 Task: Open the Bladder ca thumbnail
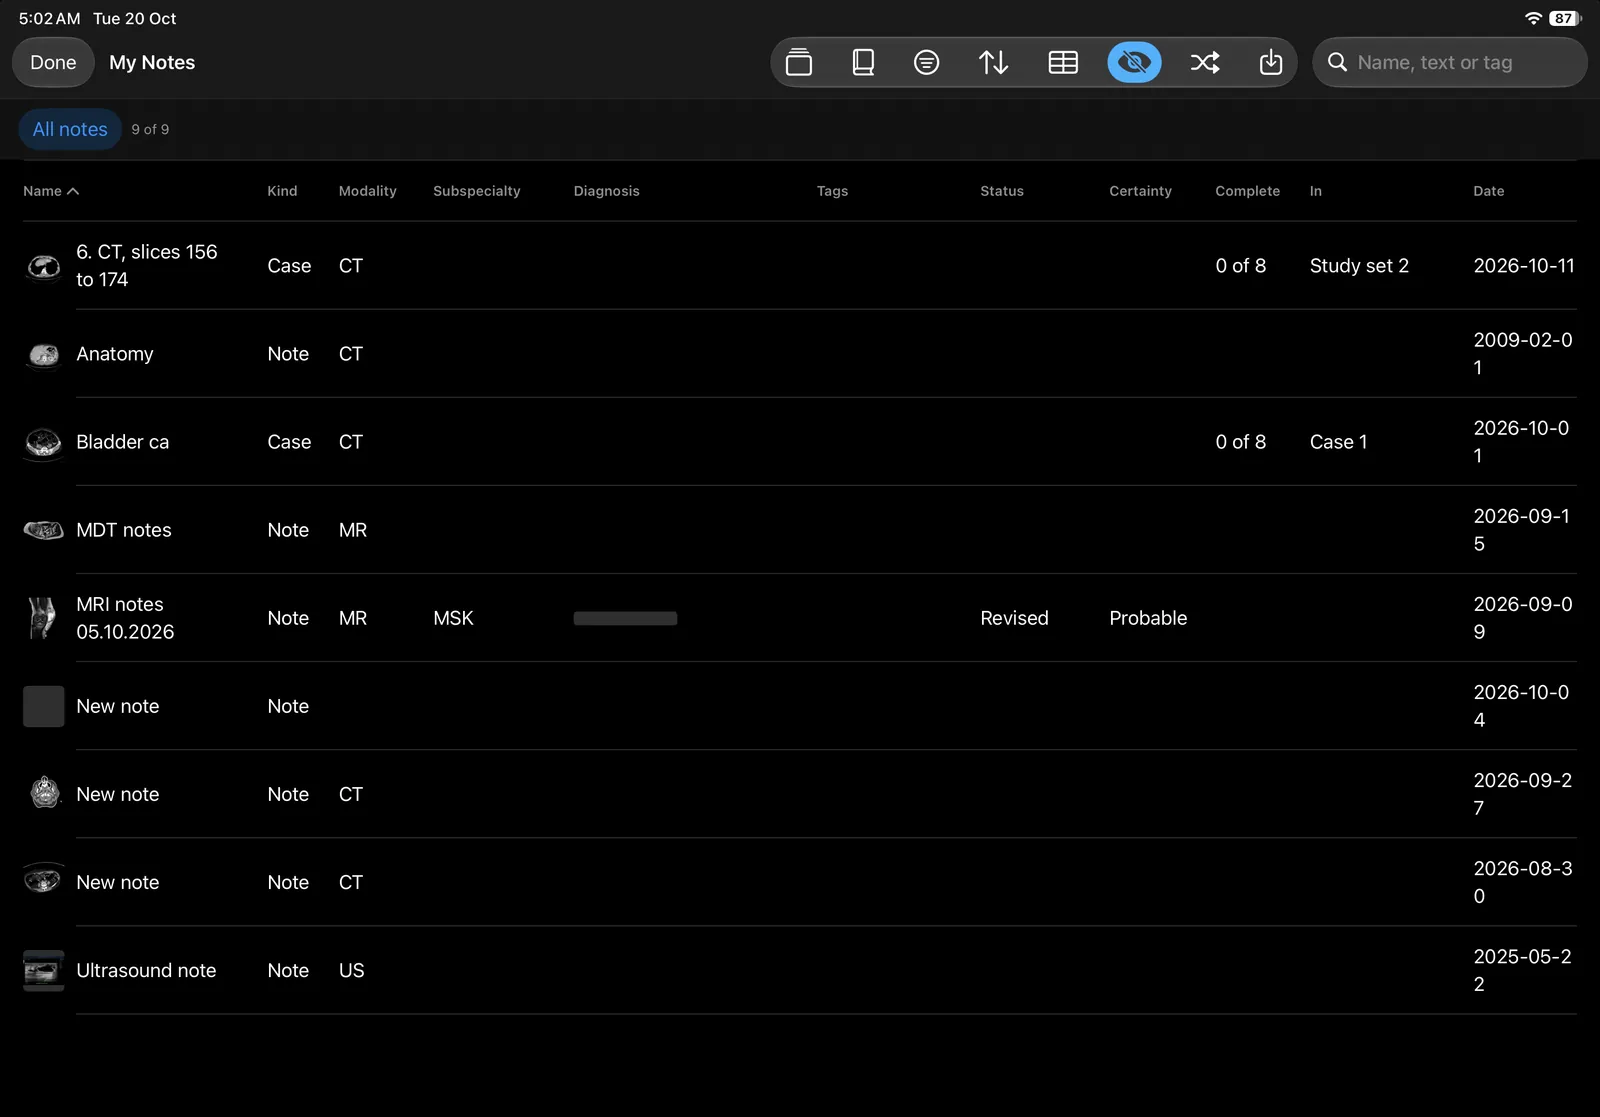tap(43, 442)
